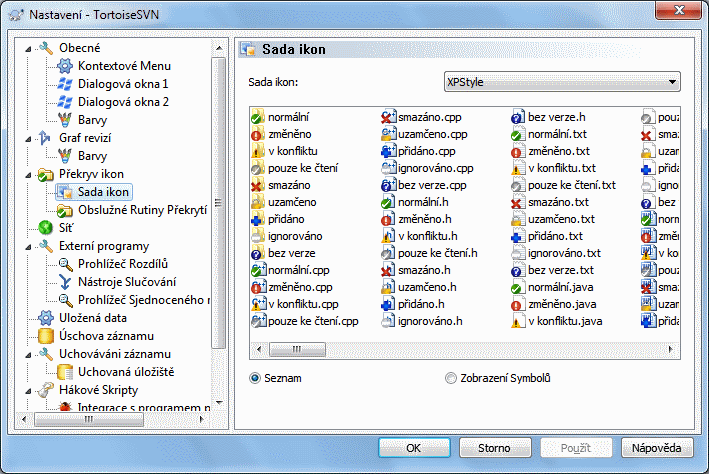Click the wrench icon next to Obecné

click(x=46, y=48)
